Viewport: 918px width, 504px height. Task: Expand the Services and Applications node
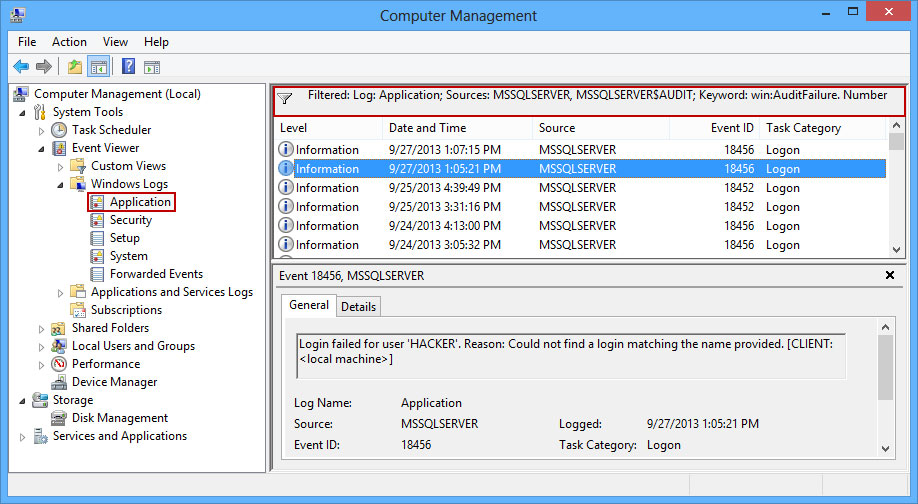click(x=22, y=437)
